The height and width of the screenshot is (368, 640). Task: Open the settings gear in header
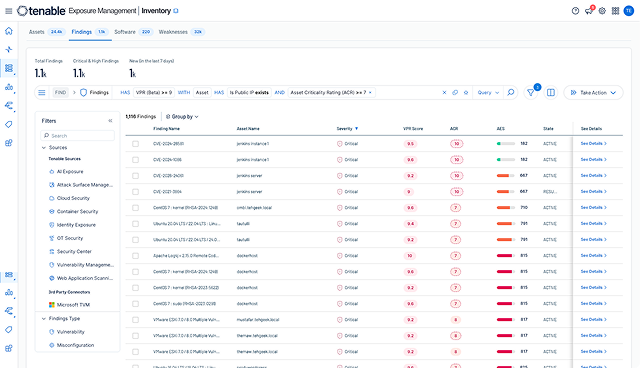click(x=602, y=11)
